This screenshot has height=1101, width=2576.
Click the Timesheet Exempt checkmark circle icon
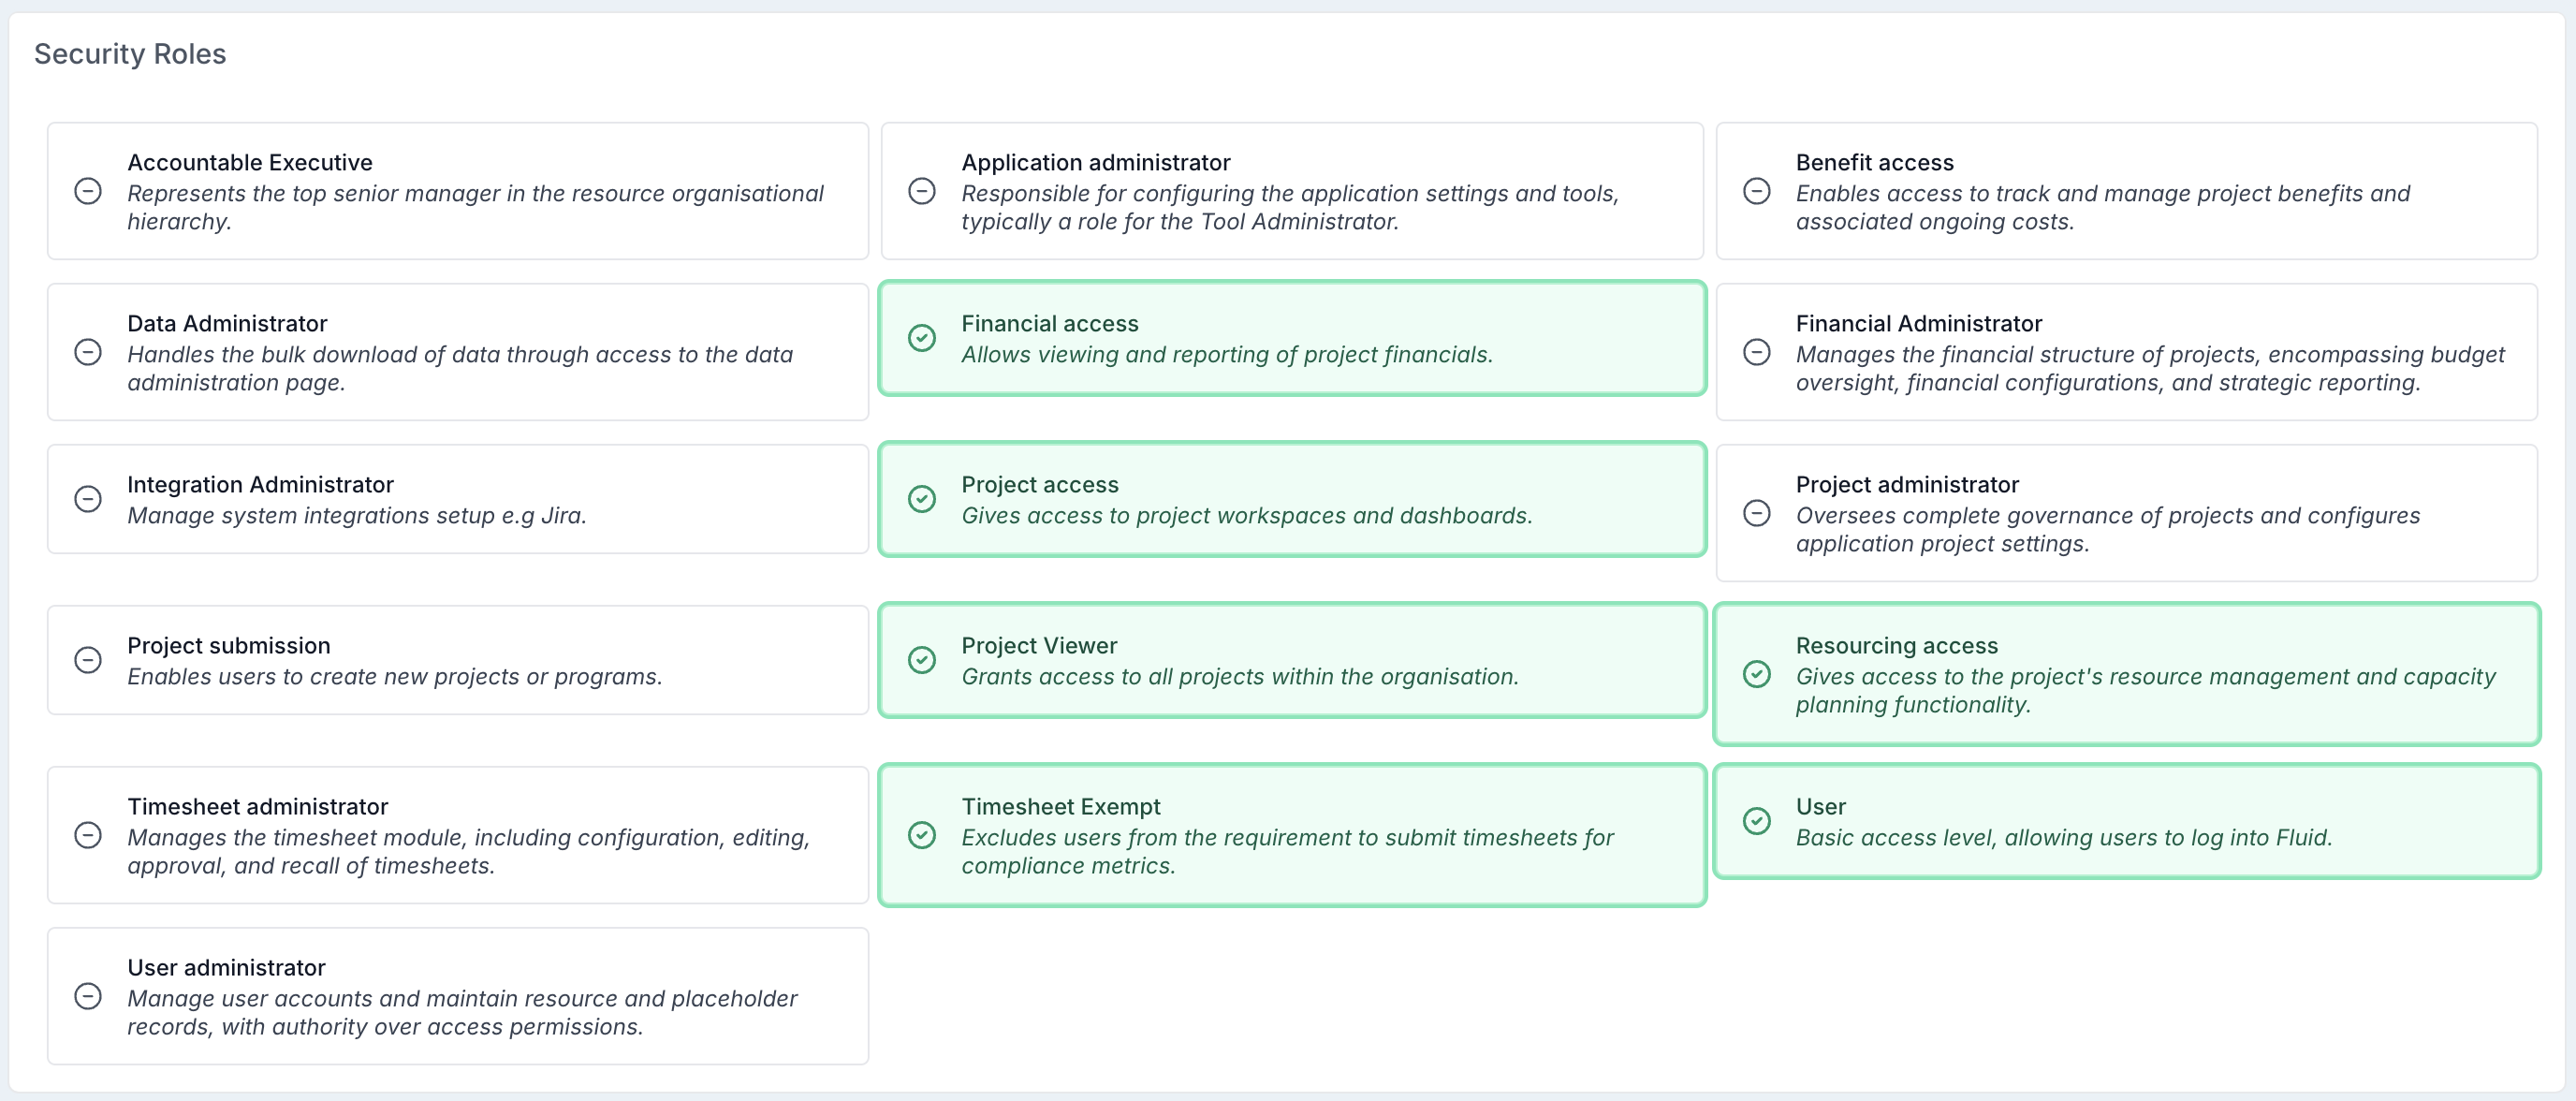[922, 835]
